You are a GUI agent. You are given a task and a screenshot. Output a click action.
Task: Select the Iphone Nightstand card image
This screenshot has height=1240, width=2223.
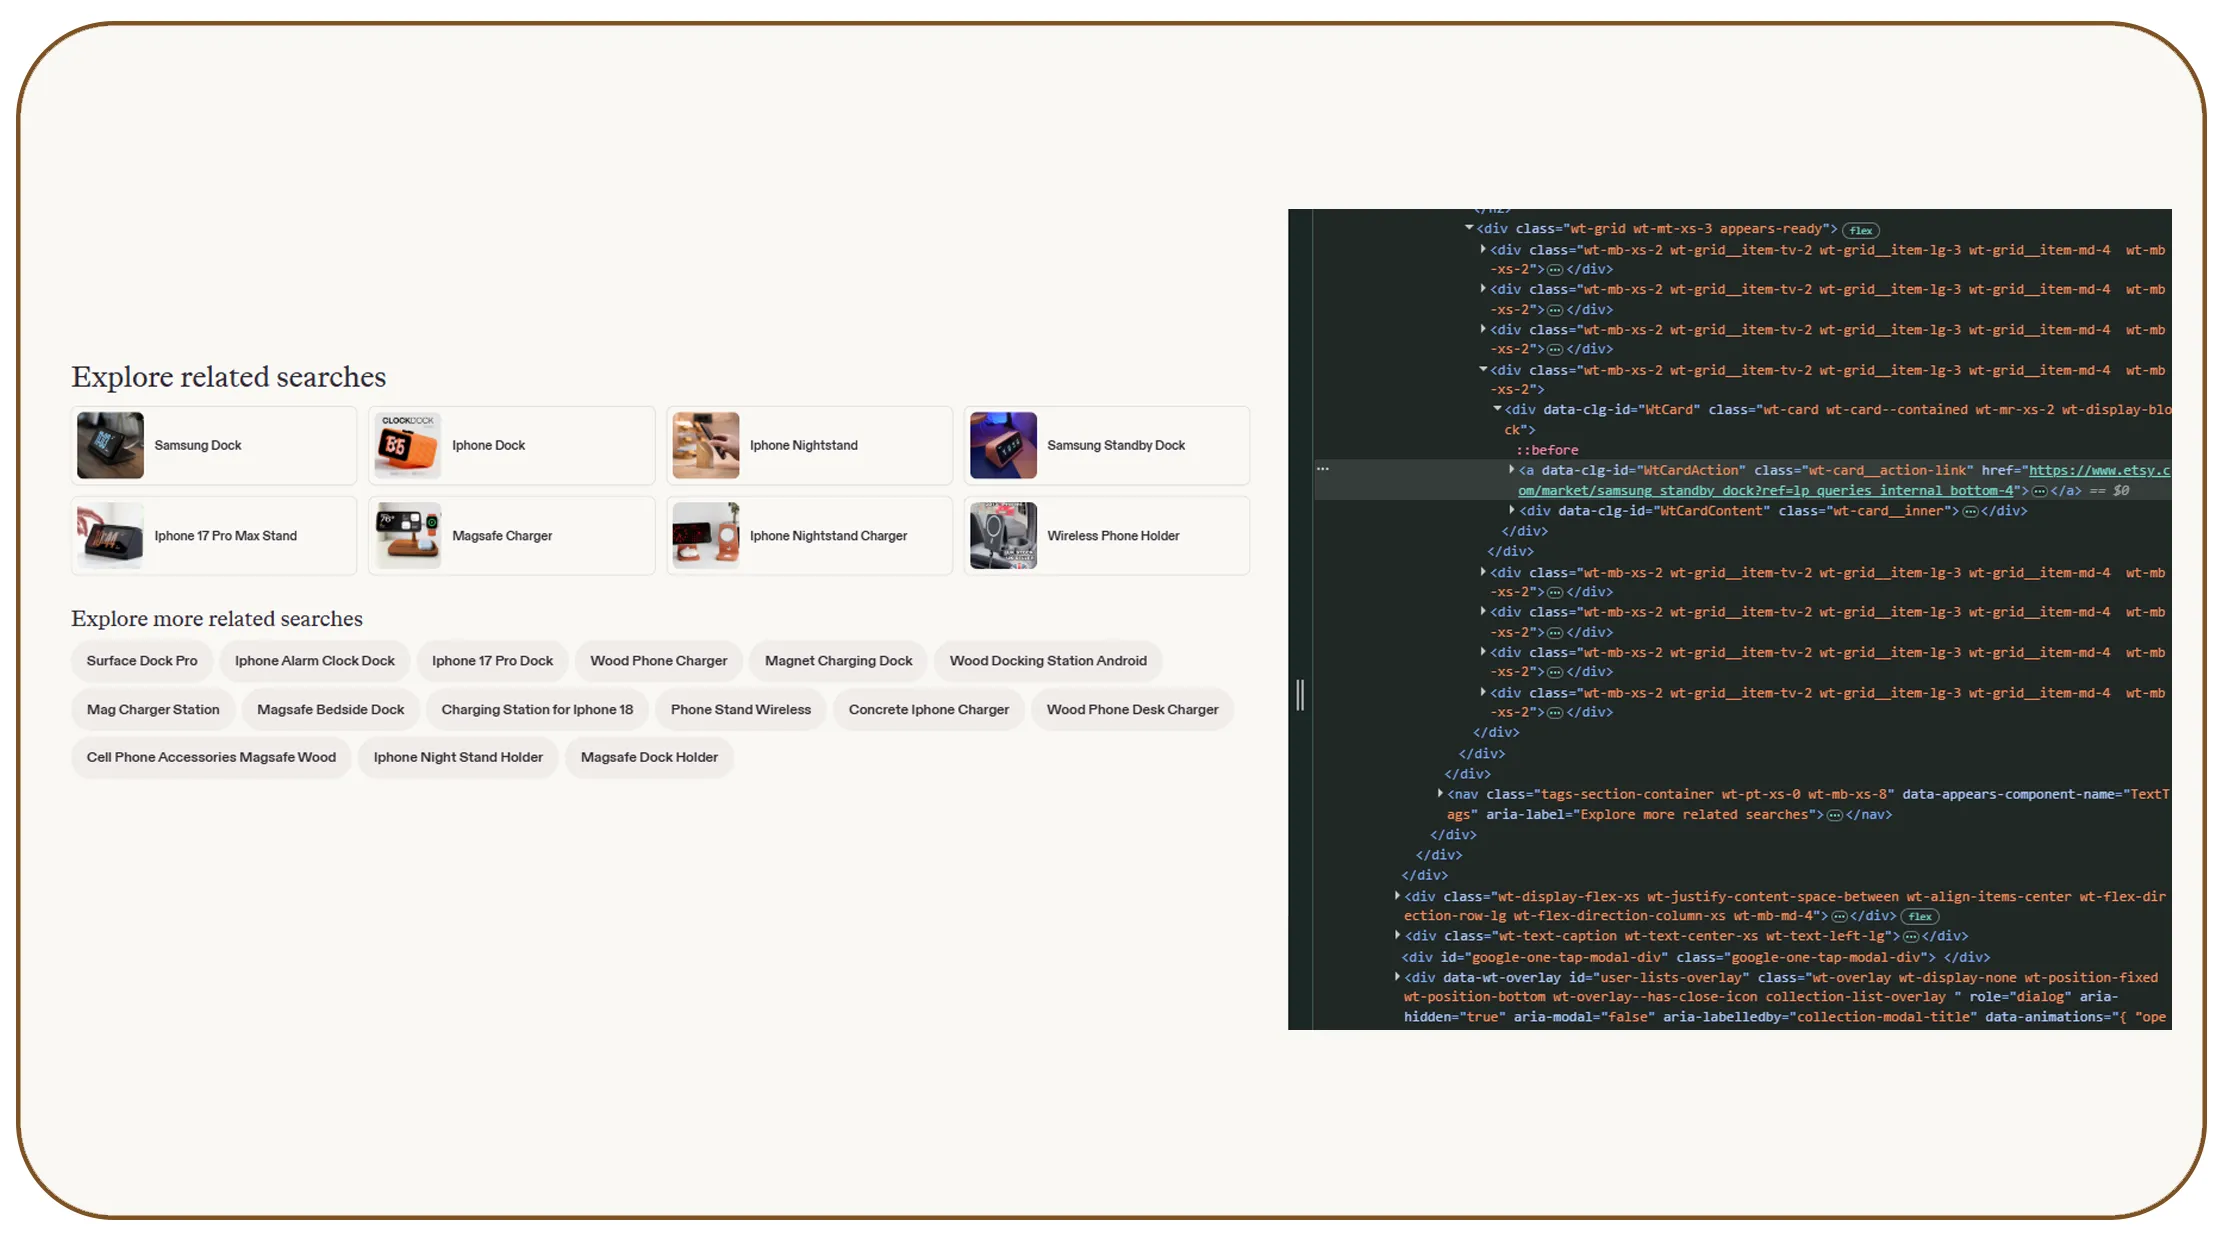(705, 445)
